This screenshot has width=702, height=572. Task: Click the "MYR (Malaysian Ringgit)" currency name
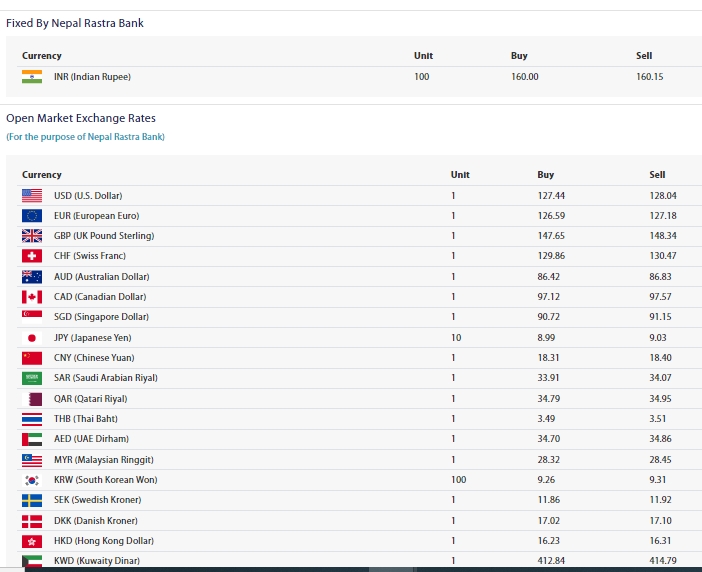(x=104, y=460)
